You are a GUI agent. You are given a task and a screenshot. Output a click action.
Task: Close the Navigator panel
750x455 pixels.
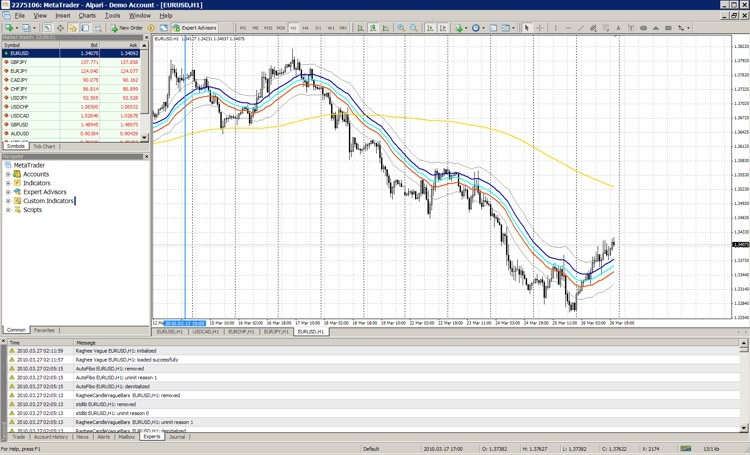point(146,156)
